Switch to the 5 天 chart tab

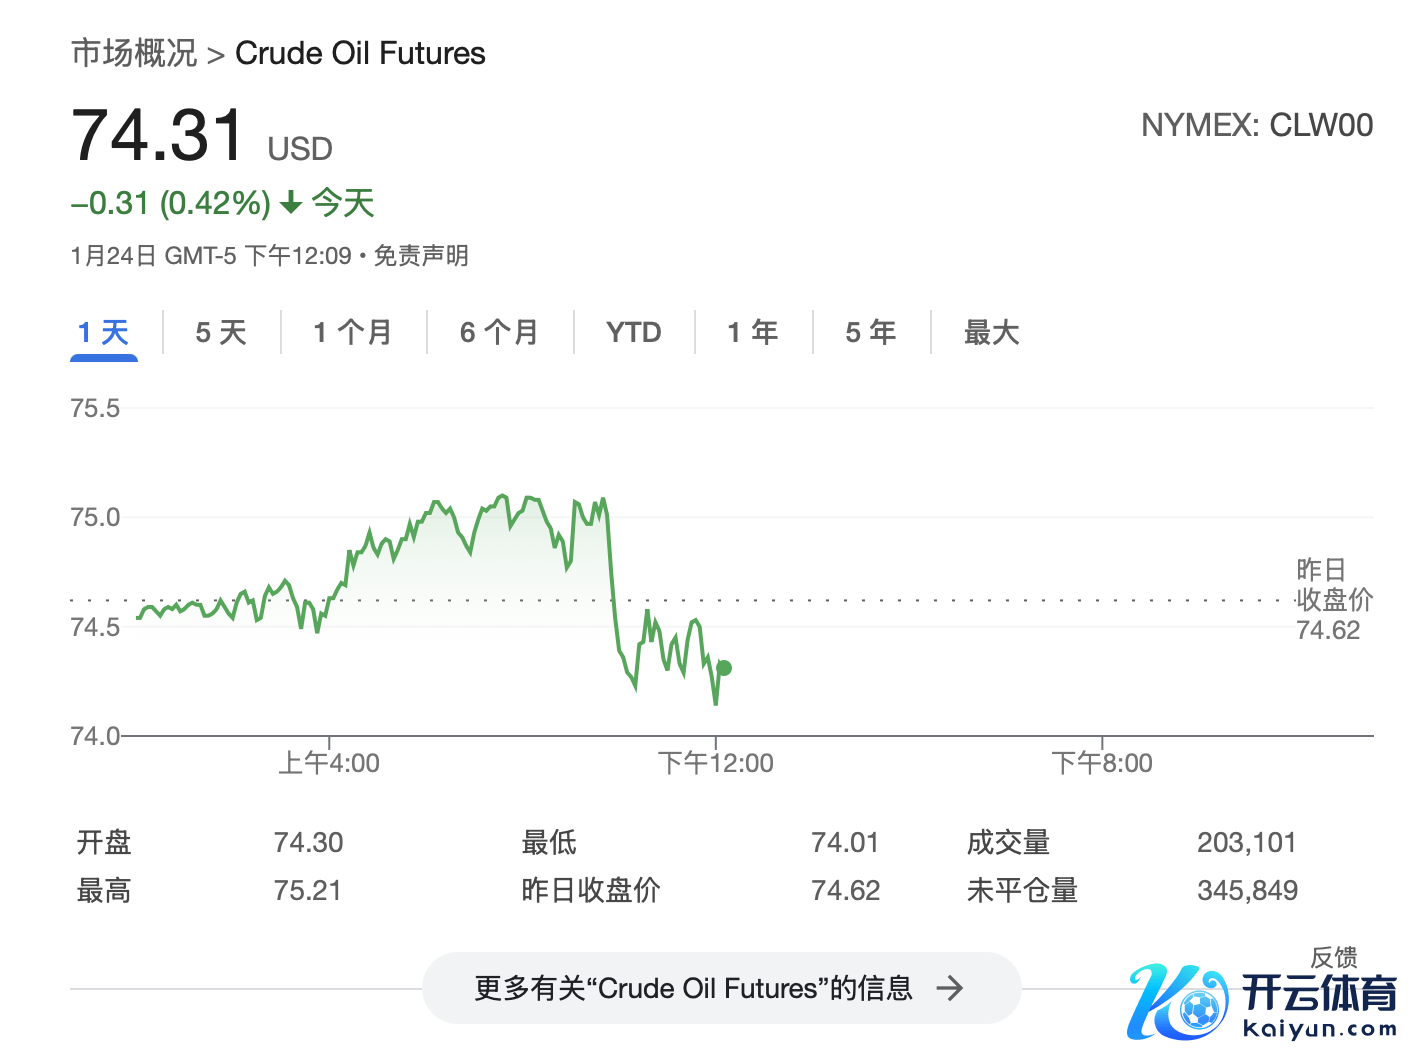221,332
